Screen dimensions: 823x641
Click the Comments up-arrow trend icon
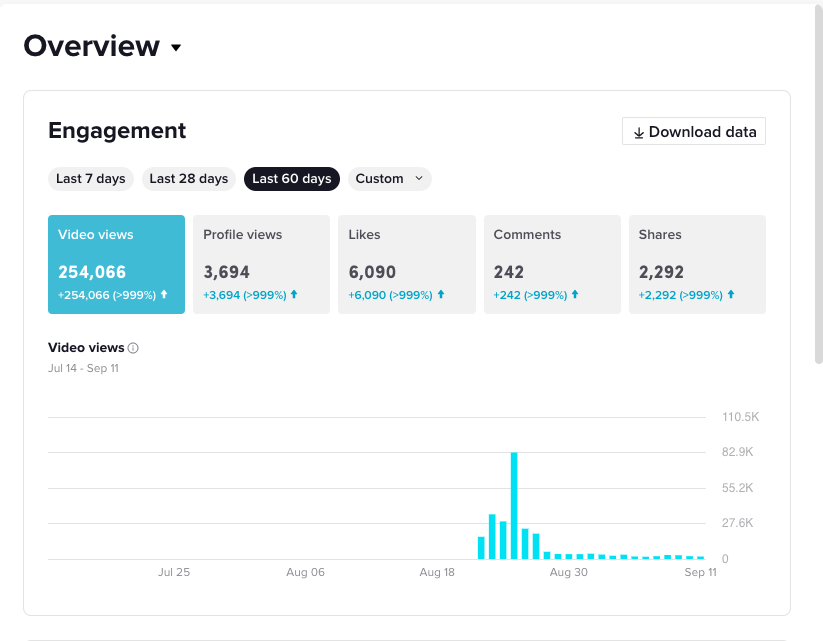click(x=575, y=295)
